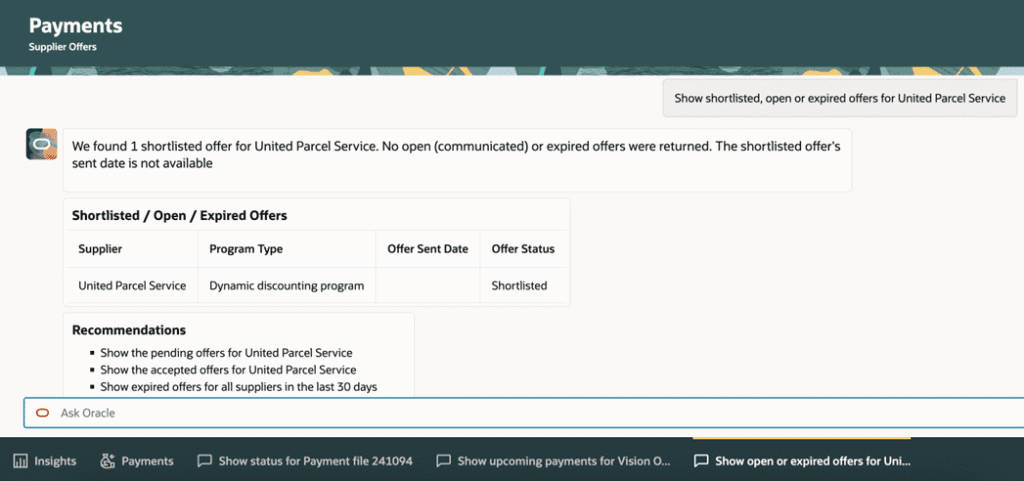This screenshot has height=481, width=1024.
Task: Click the Insights bar chart icon
Action: coord(20,461)
